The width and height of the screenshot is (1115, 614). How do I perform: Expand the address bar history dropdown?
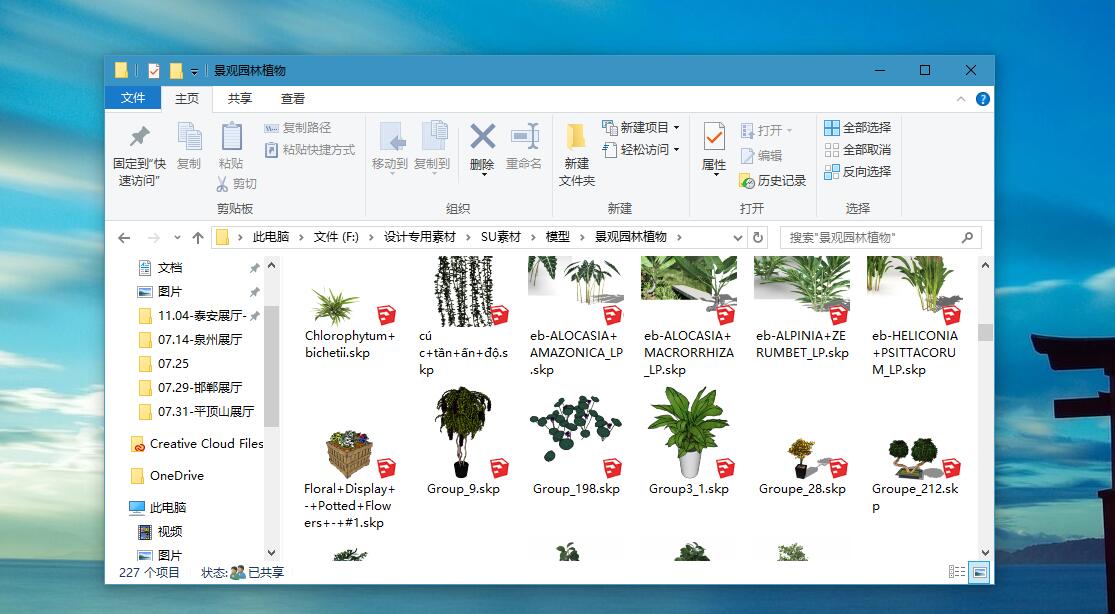point(738,238)
